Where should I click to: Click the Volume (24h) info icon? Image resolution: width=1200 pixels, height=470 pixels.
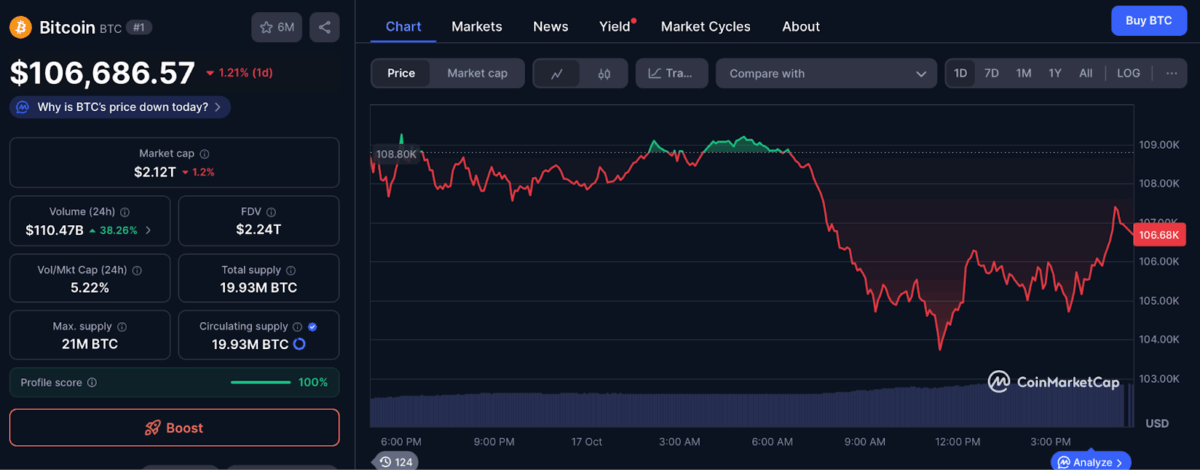coord(125,212)
